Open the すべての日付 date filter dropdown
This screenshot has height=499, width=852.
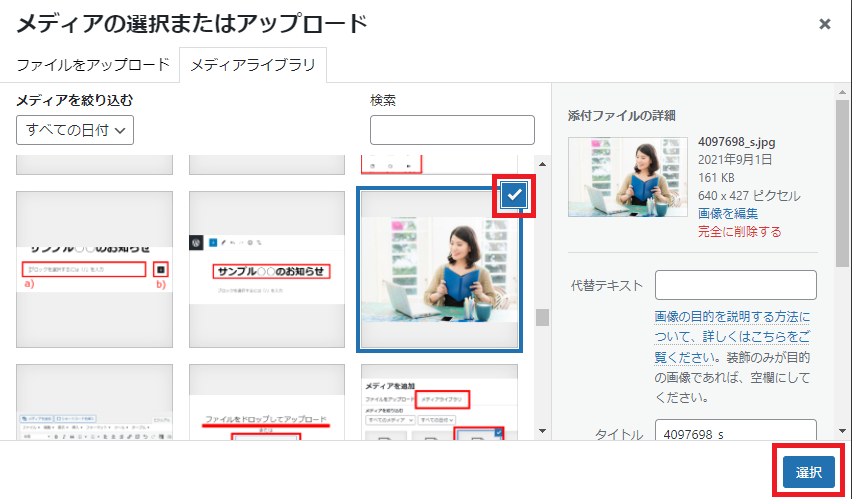(x=75, y=130)
